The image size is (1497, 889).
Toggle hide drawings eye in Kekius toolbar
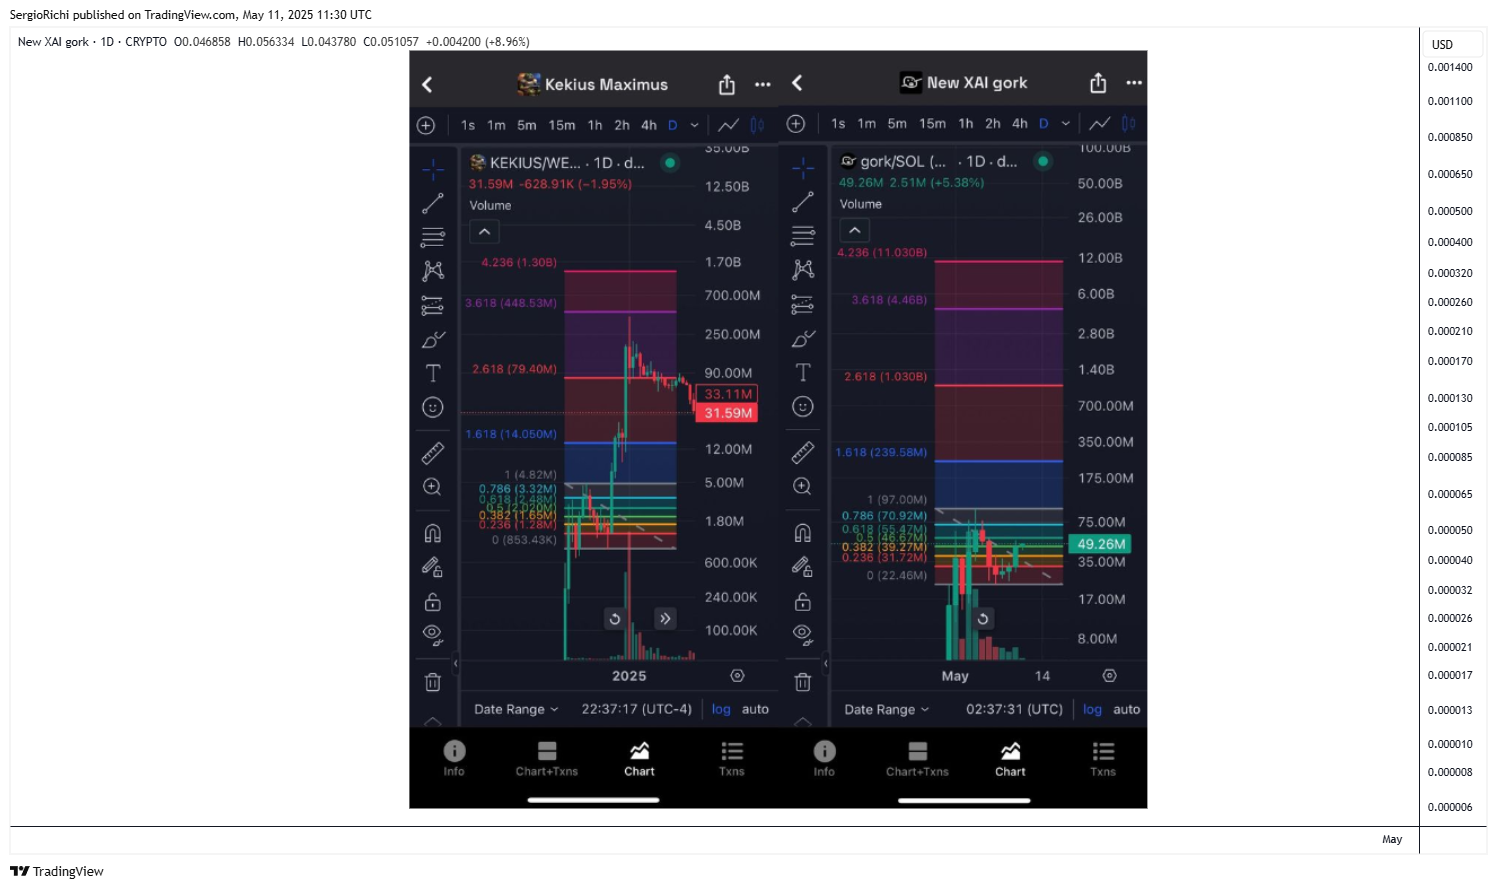coord(433,634)
